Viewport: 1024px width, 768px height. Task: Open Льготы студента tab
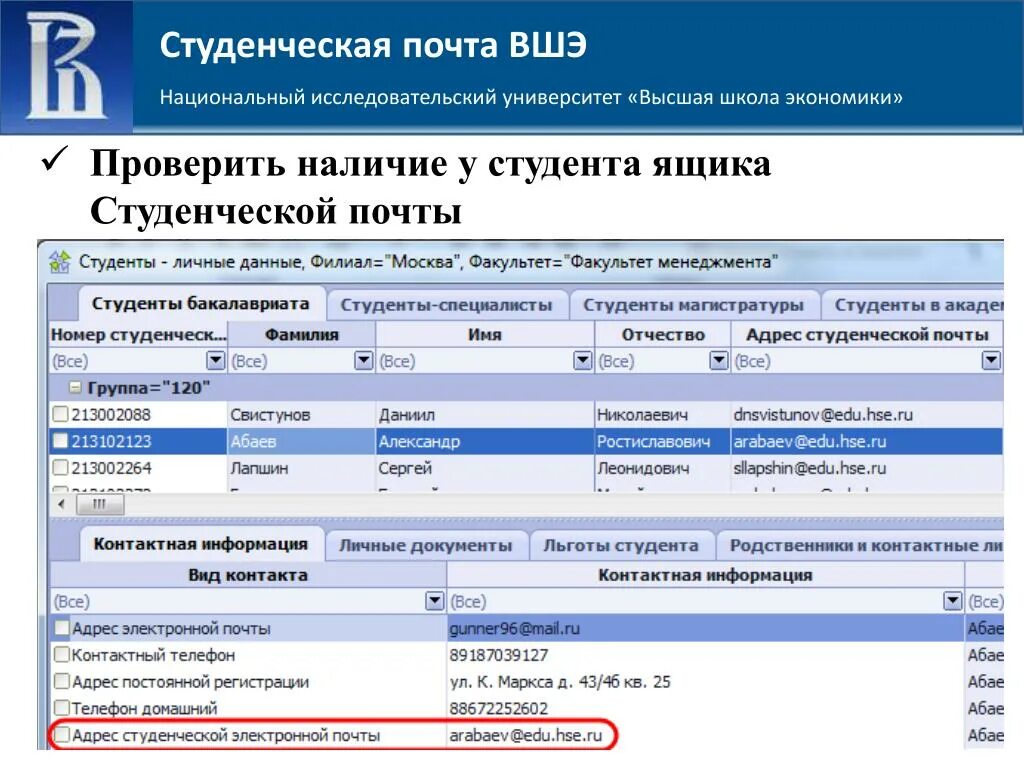(620, 545)
